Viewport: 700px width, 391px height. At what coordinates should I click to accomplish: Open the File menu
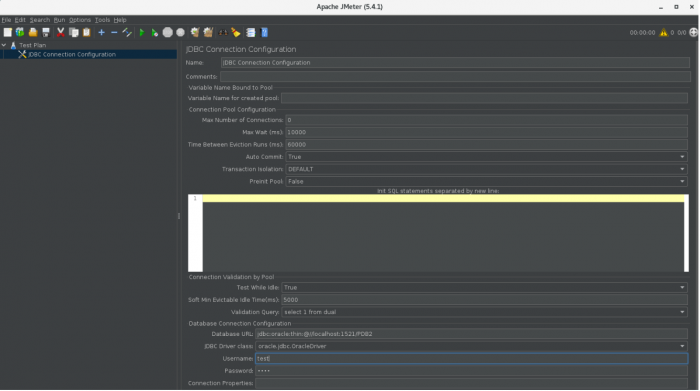6,20
